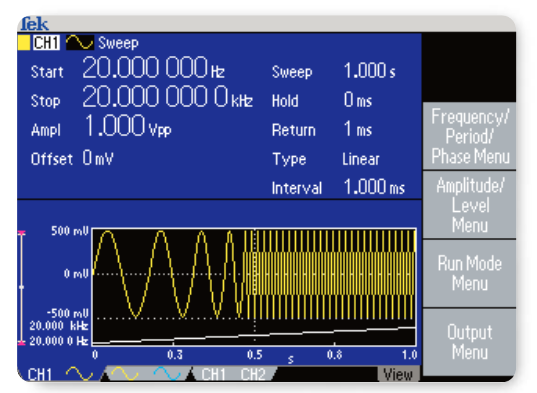Viewport: 537px width, 393px height.
Task: Click the Stop label
Action: [46, 101]
